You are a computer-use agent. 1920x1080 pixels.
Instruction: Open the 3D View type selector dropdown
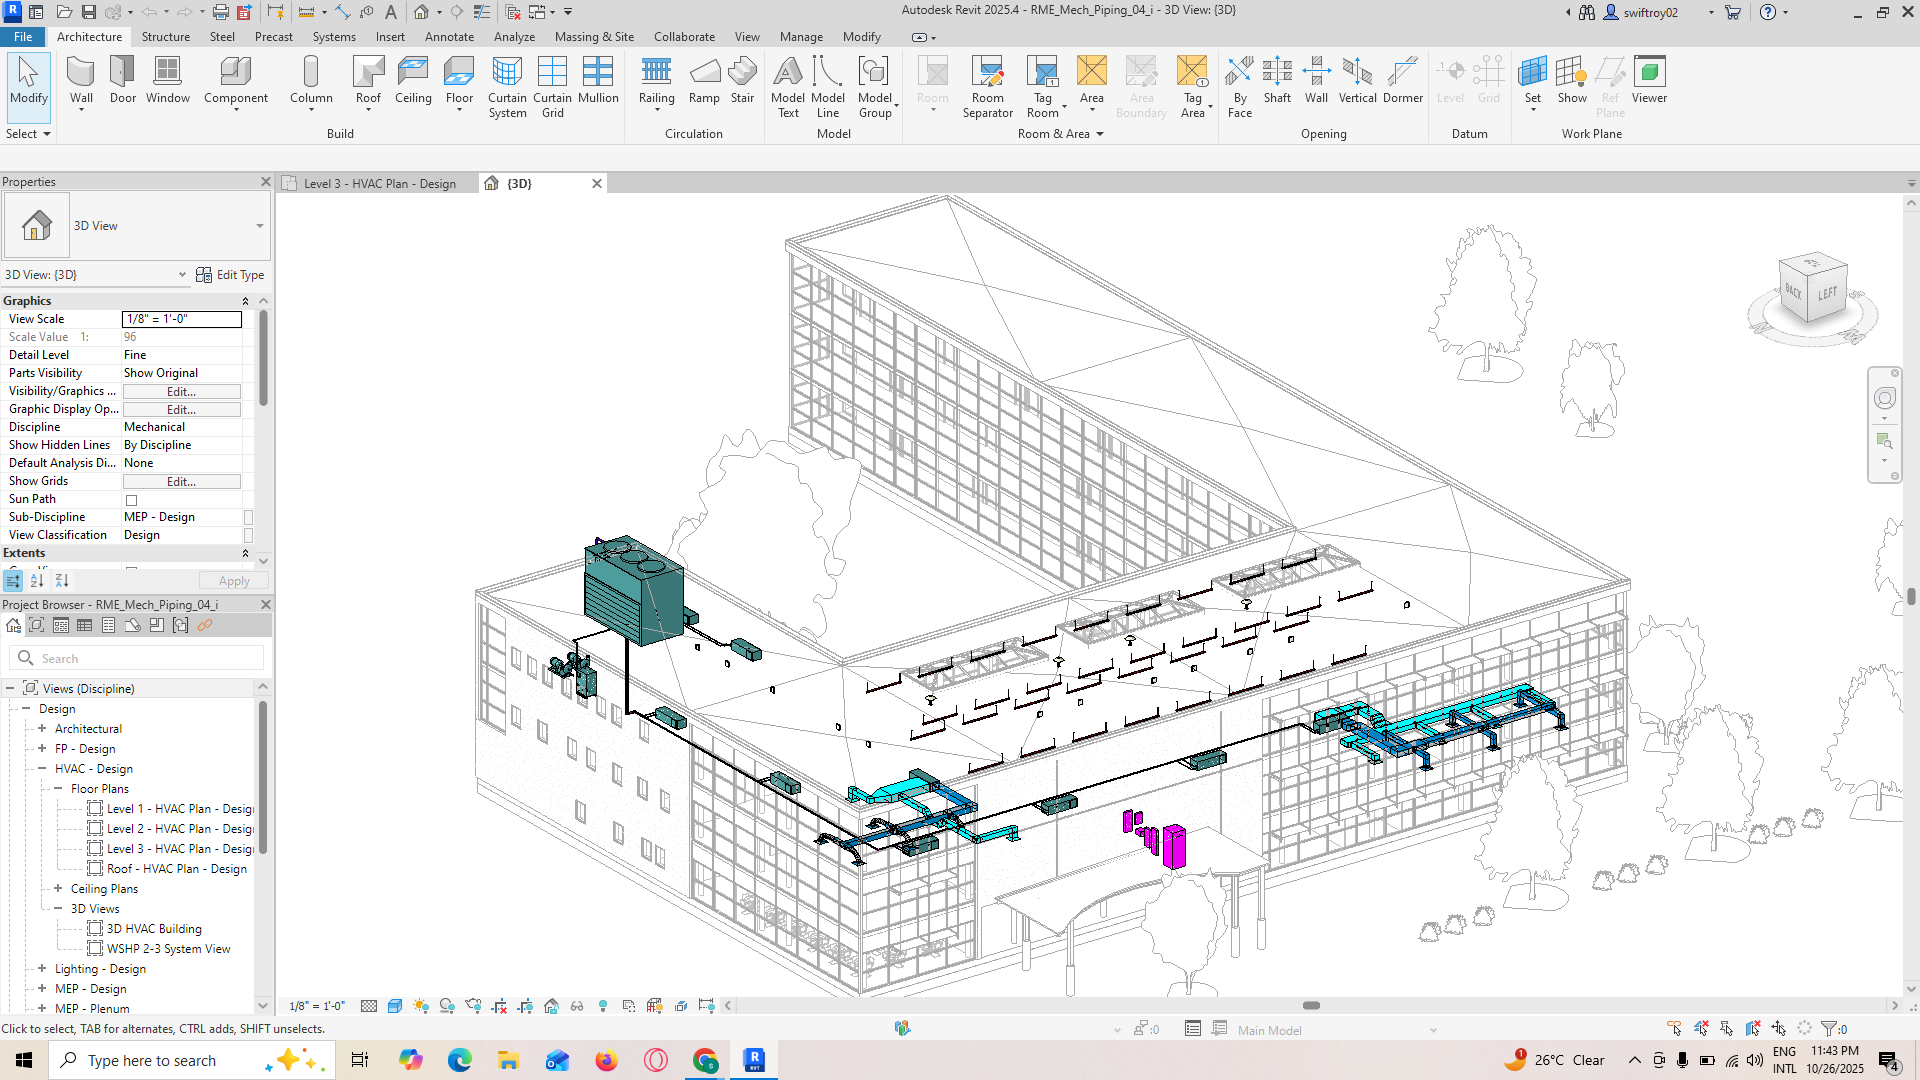point(259,226)
